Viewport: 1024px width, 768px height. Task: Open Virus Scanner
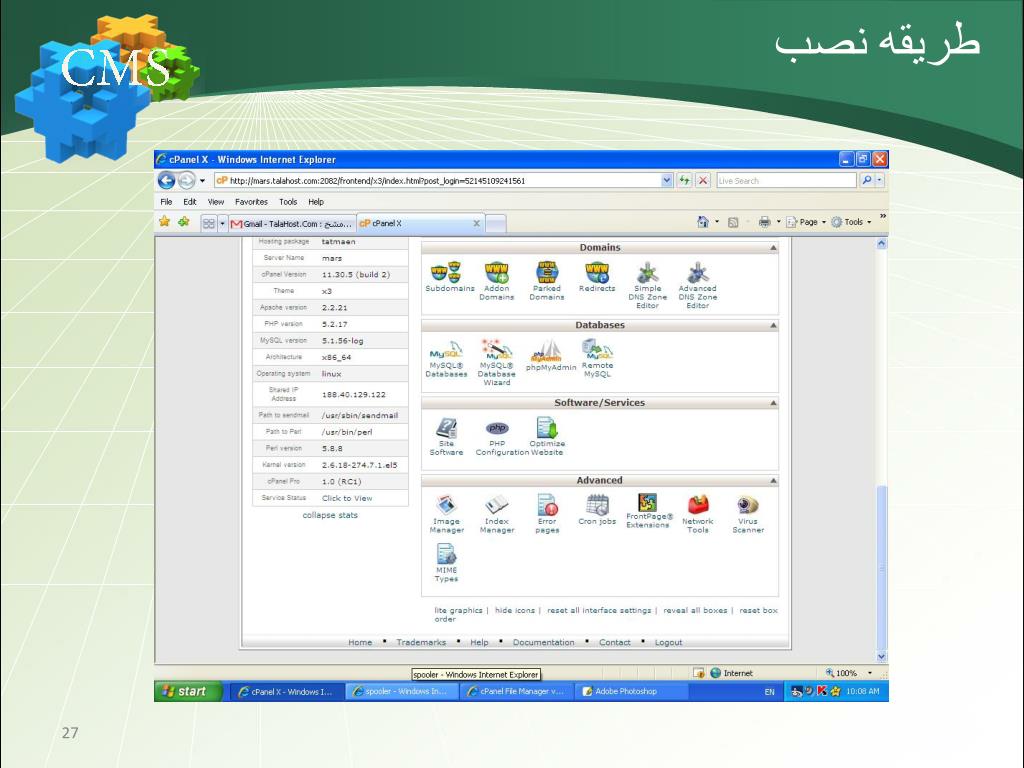click(748, 514)
